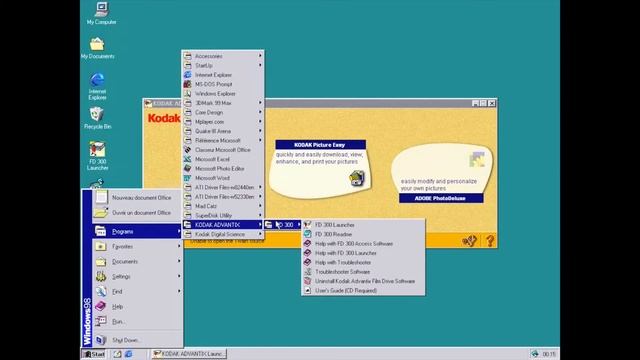This screenshot has width=640, height=360.
Task: Click Microsoft Photo Editor icon in Programs menu
Action: pyautogui.click(x=187, y=169)
